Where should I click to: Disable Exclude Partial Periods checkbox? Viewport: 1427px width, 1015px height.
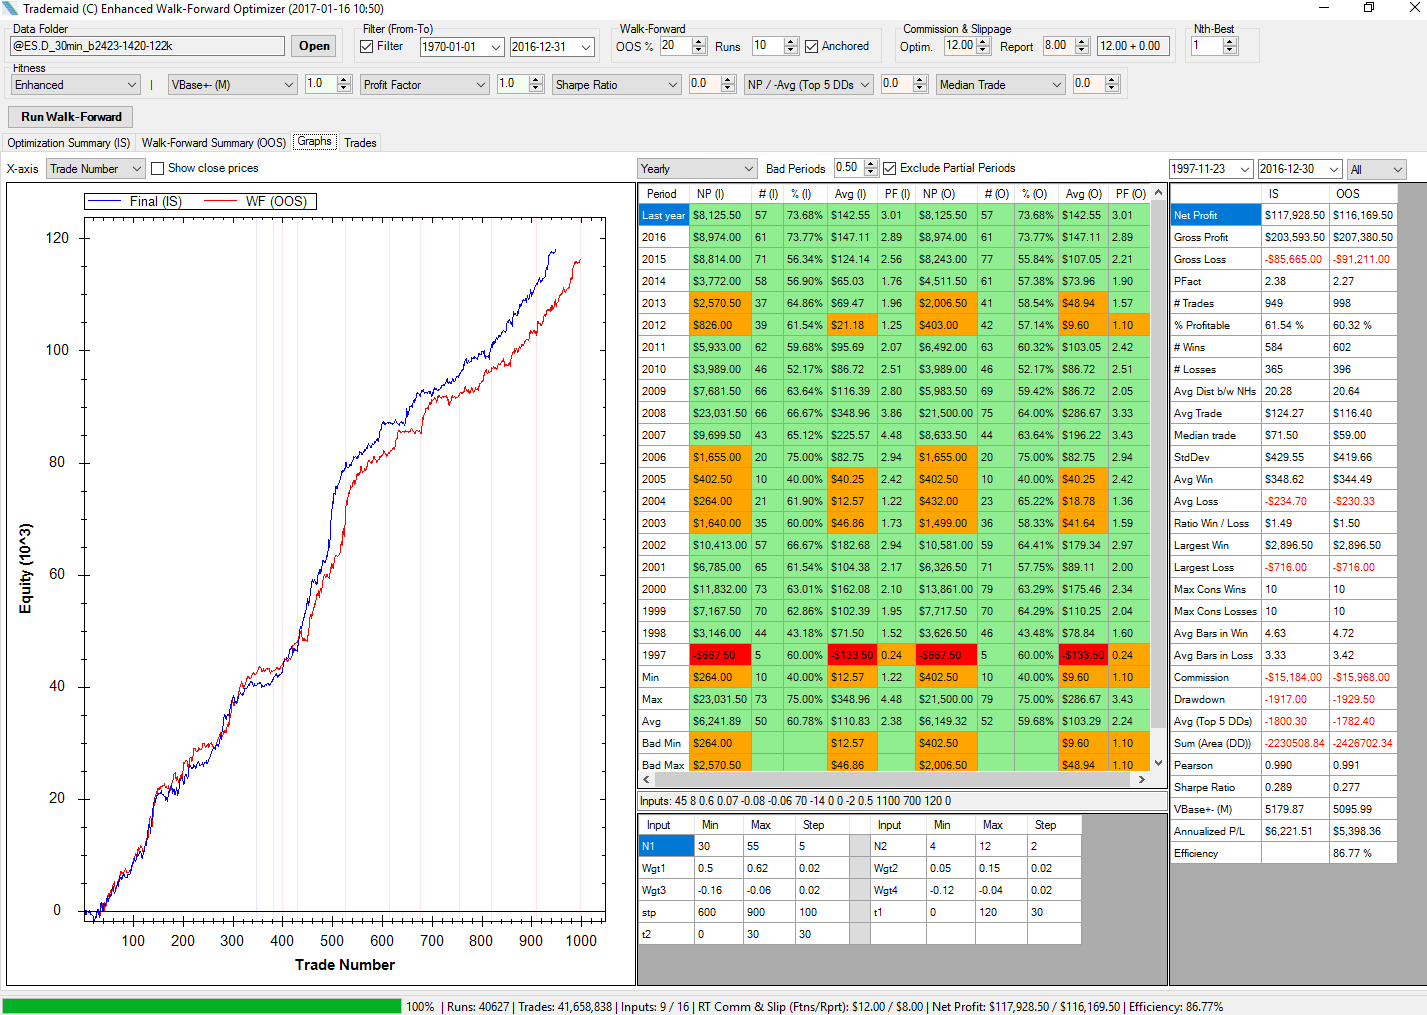pyautogui.click(x=890, y=169)
